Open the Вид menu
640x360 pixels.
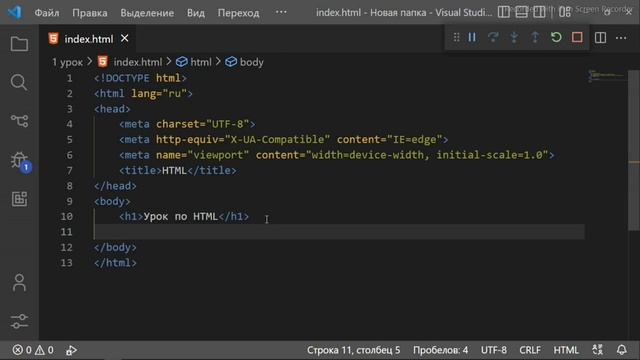[x=196, y=13]
